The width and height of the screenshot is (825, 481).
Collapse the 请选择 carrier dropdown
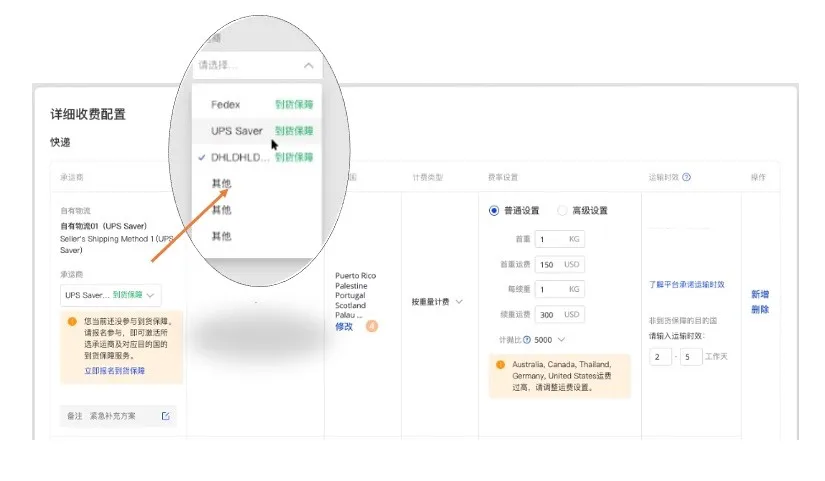click(x=308, y=66)
